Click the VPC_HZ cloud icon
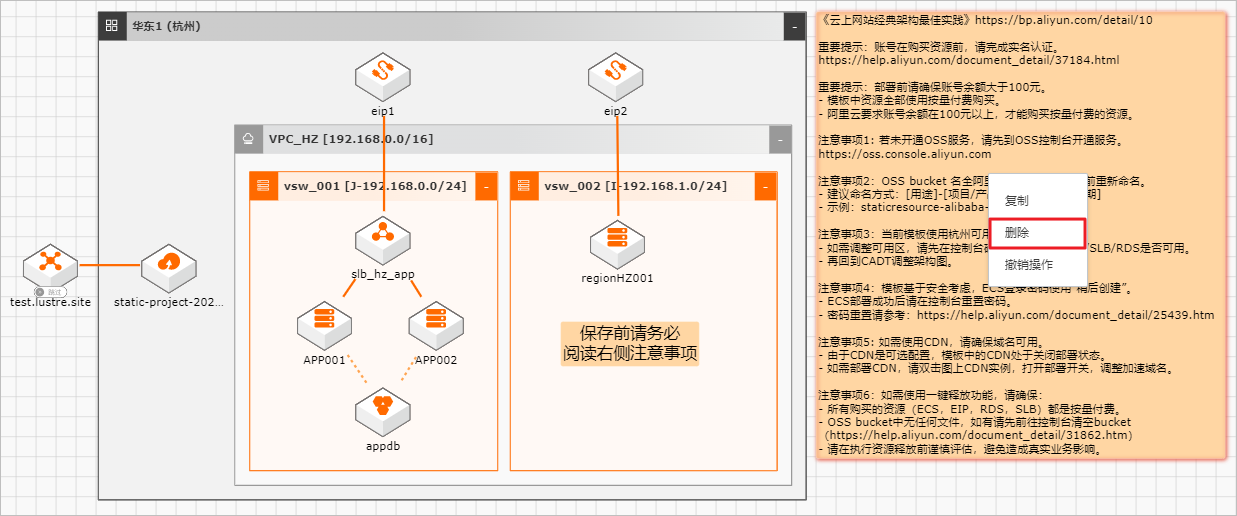The image size is (1237, 516). (x=247, y=139)
